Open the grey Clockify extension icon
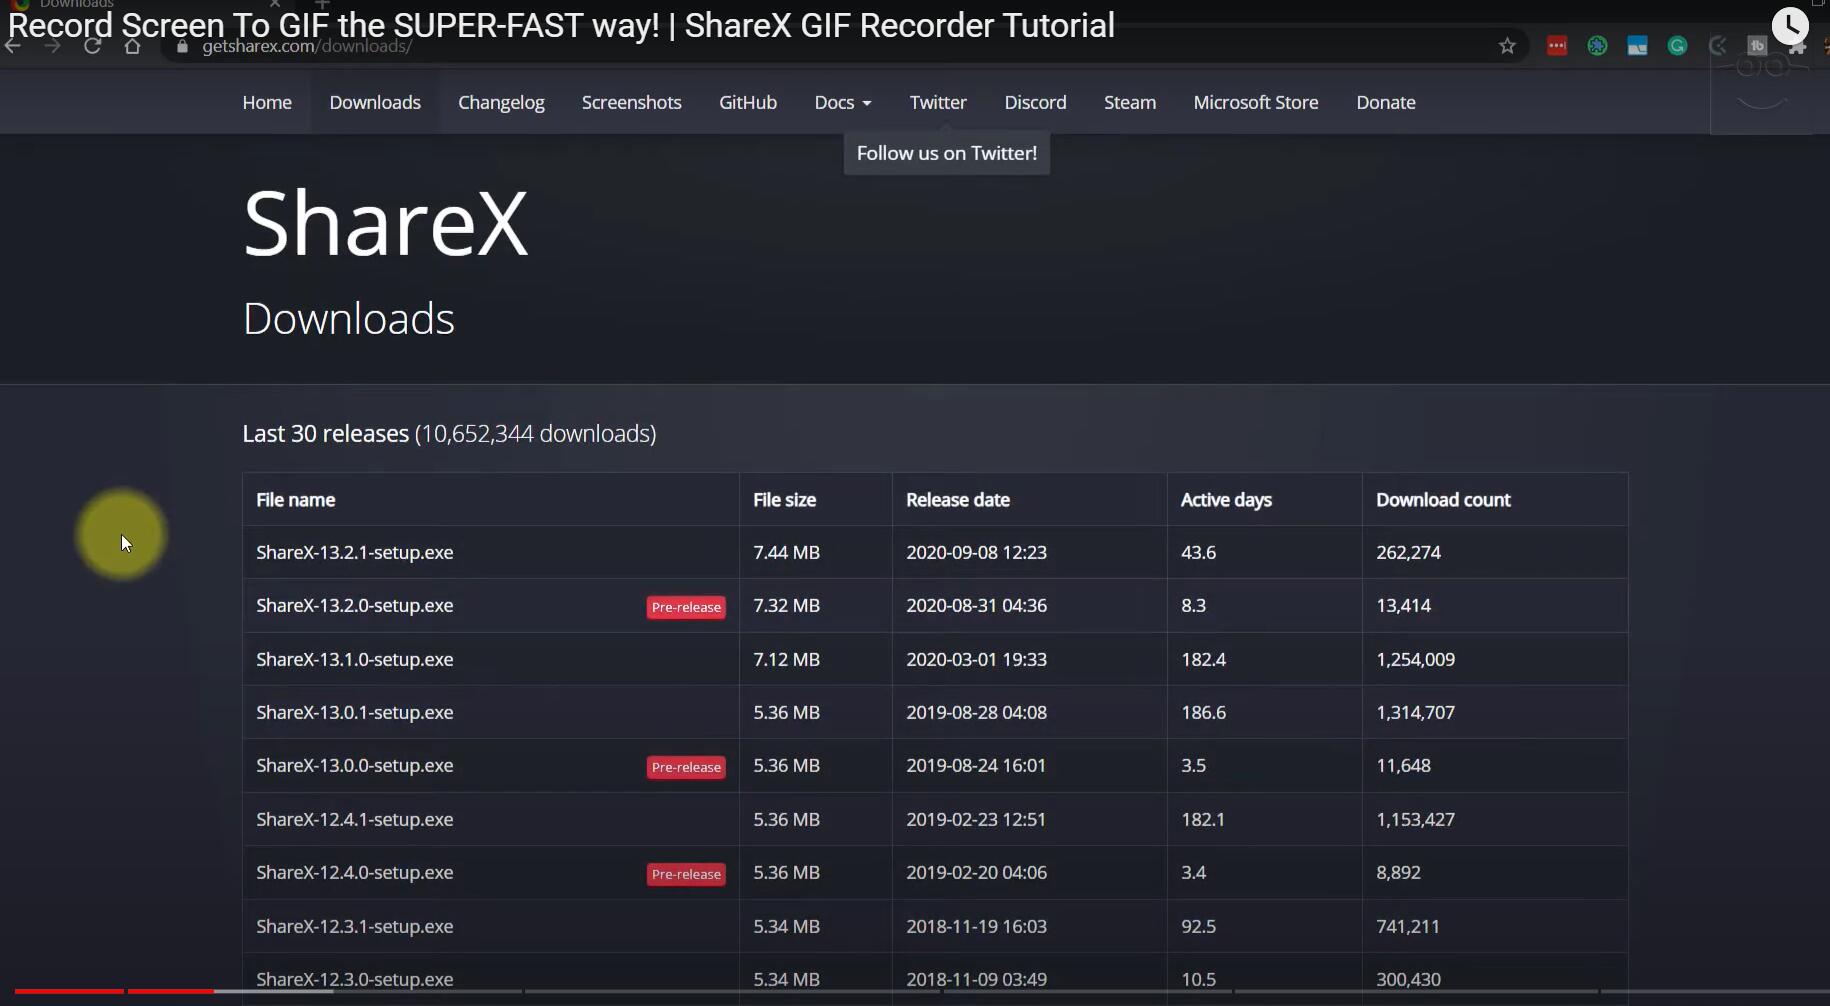 coord(1717,46)
